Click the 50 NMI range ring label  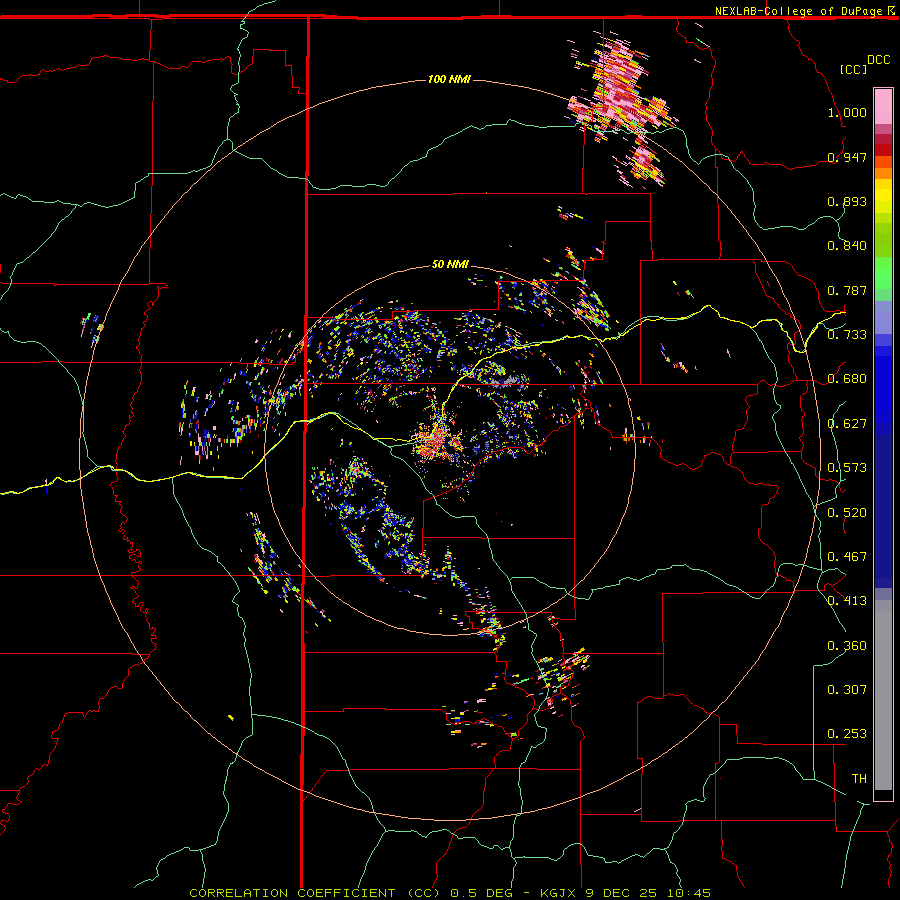[x=450, y=264]
